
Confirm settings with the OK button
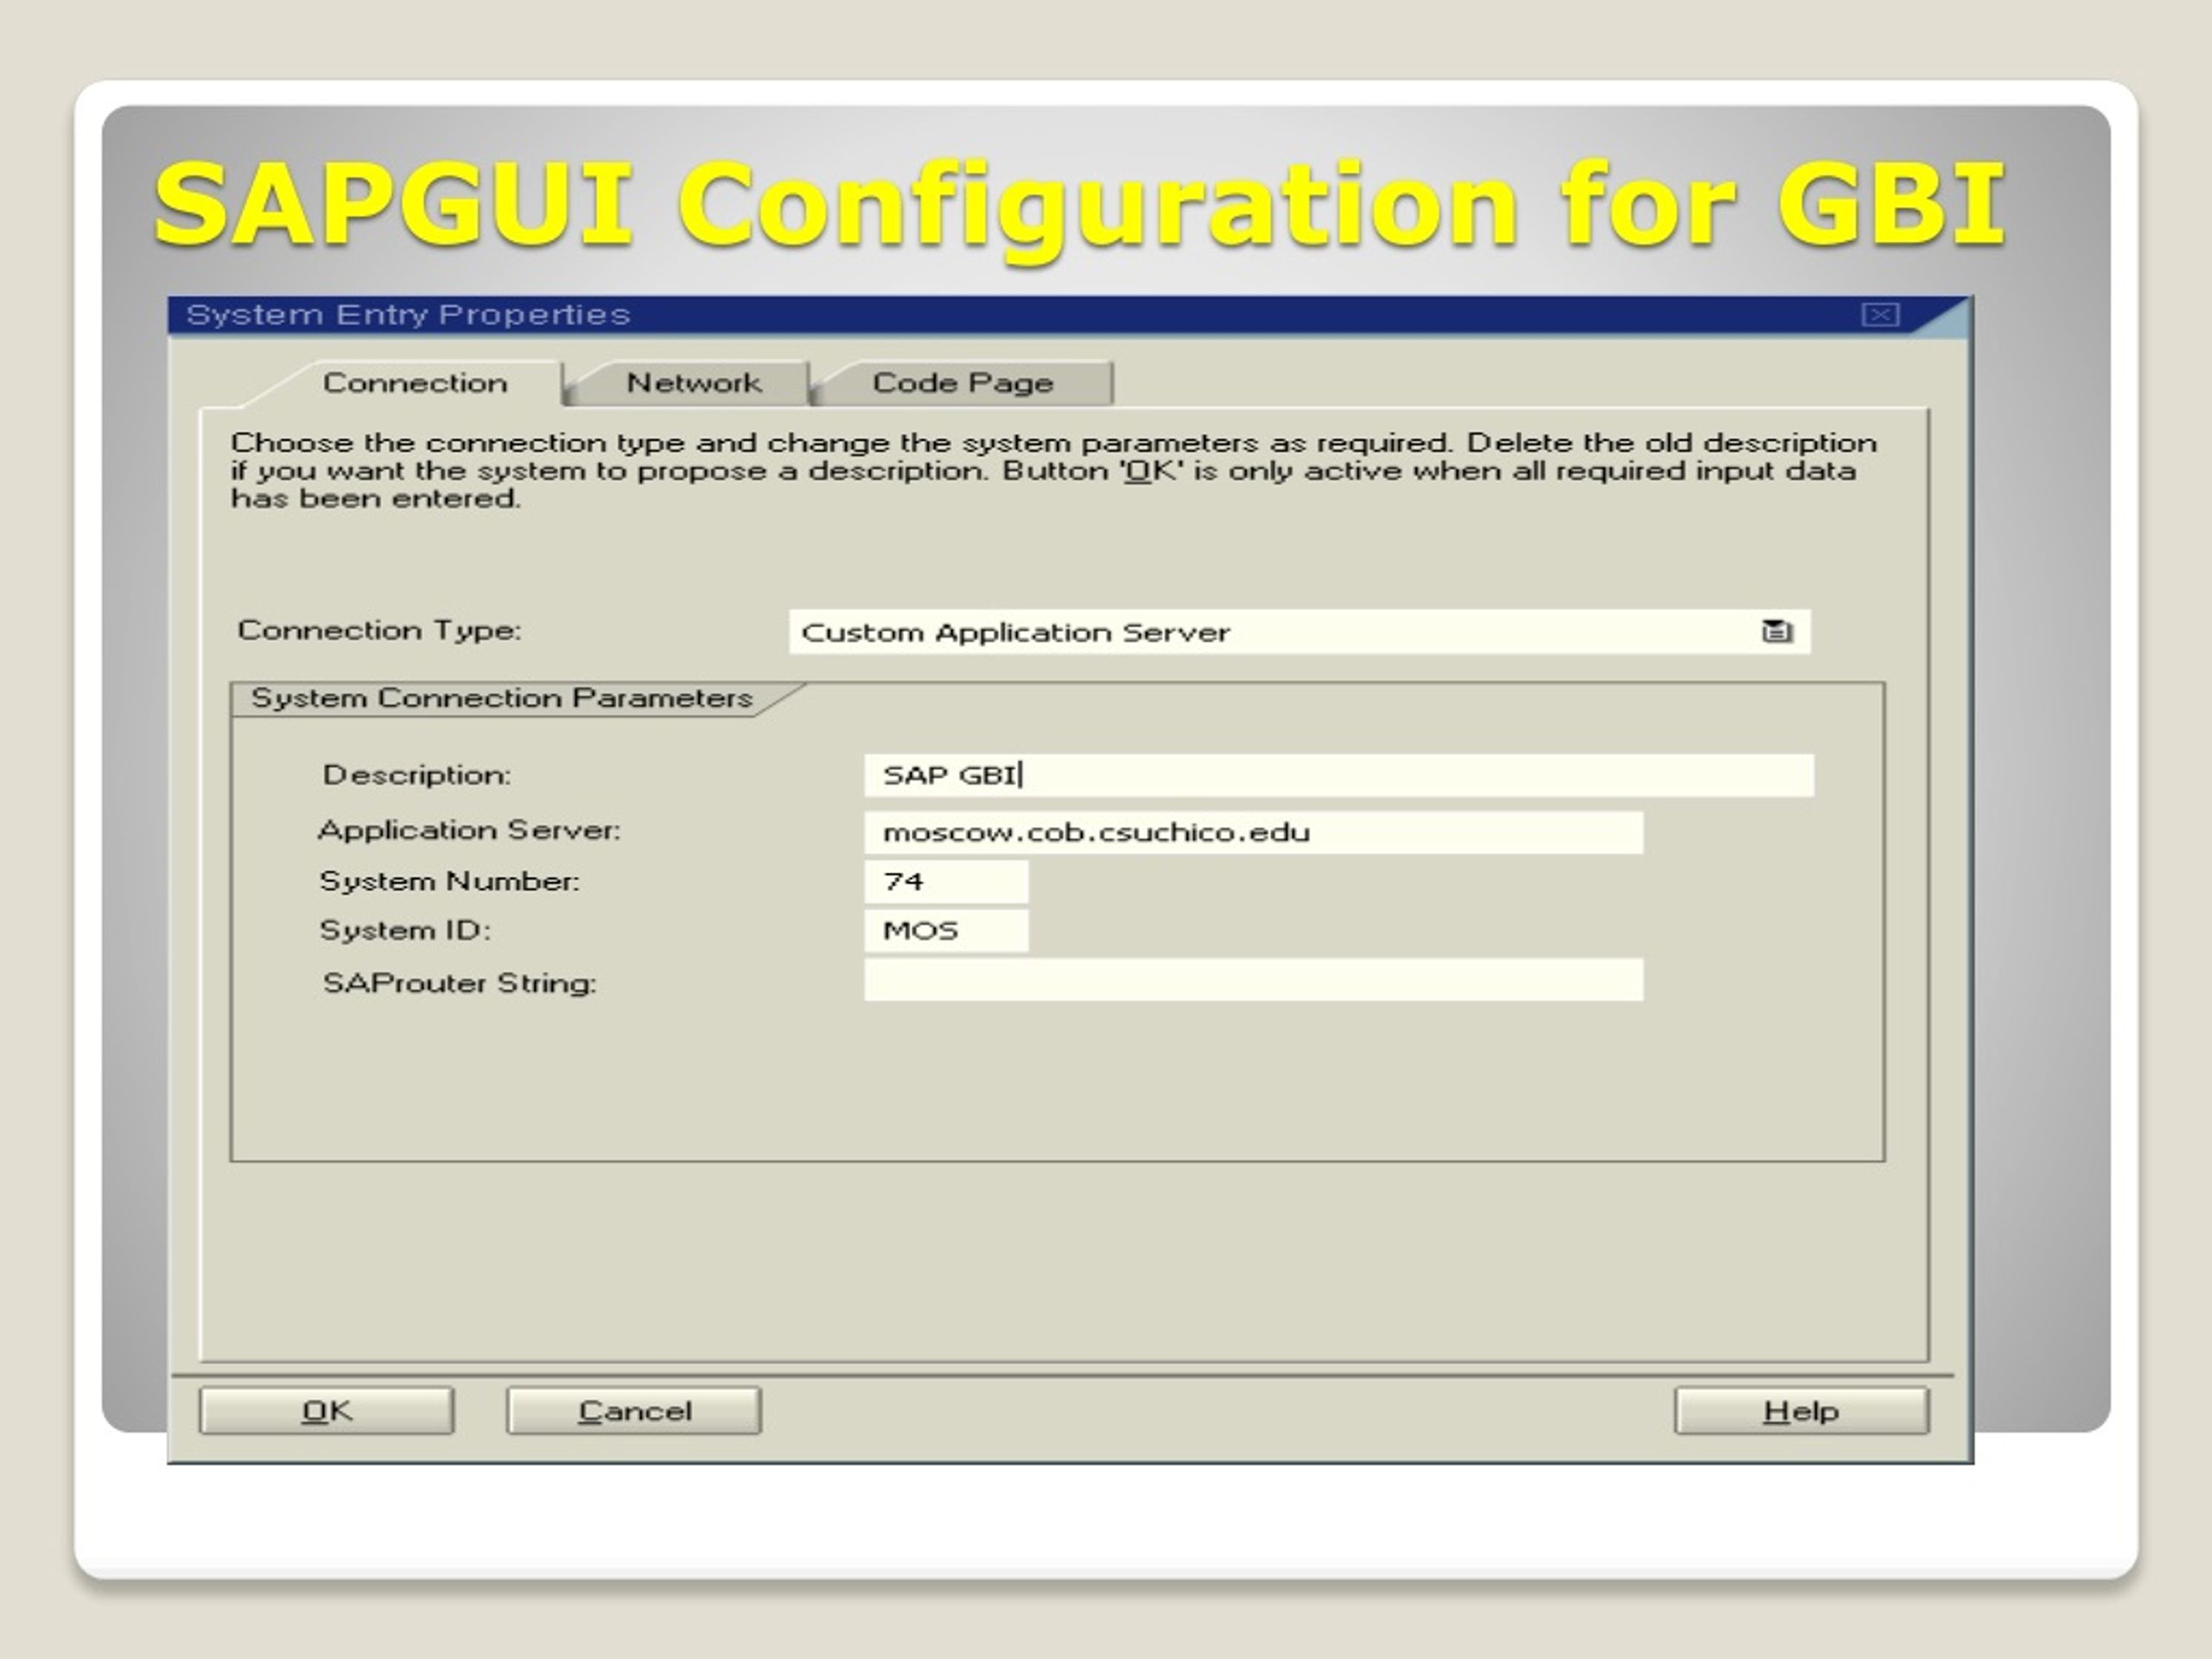point(326,1410)
